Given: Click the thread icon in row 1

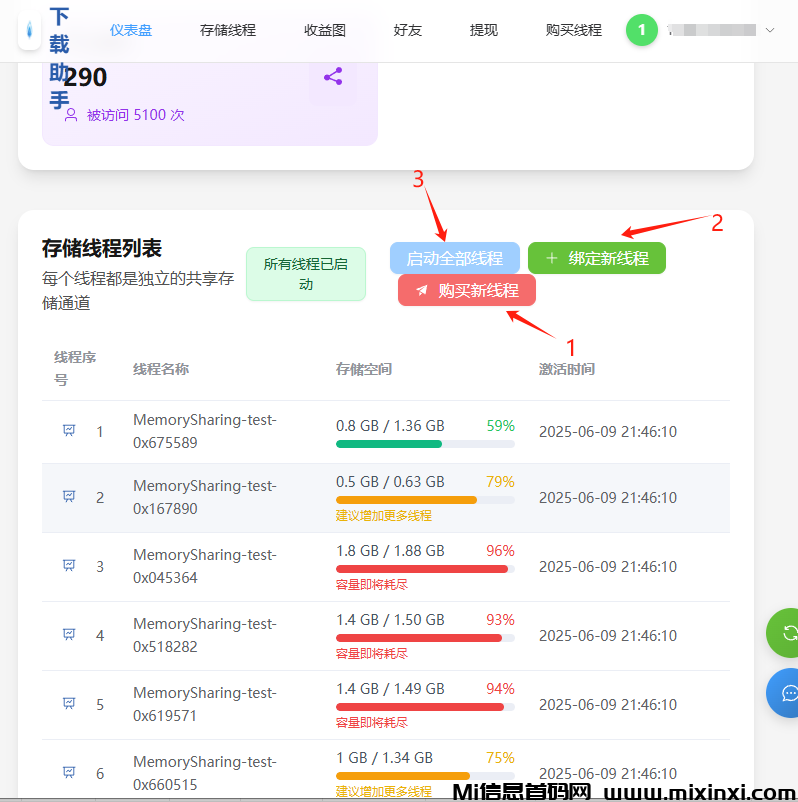Looking at the screenshot, I should (x=69, y=431).
